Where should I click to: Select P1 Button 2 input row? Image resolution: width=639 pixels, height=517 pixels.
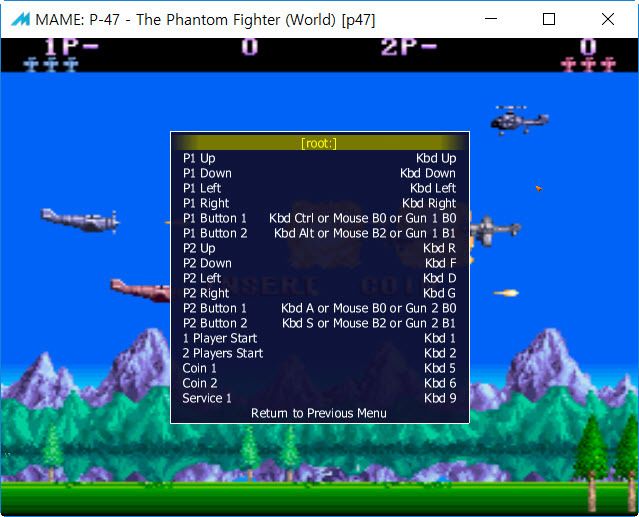coord(320,233)
